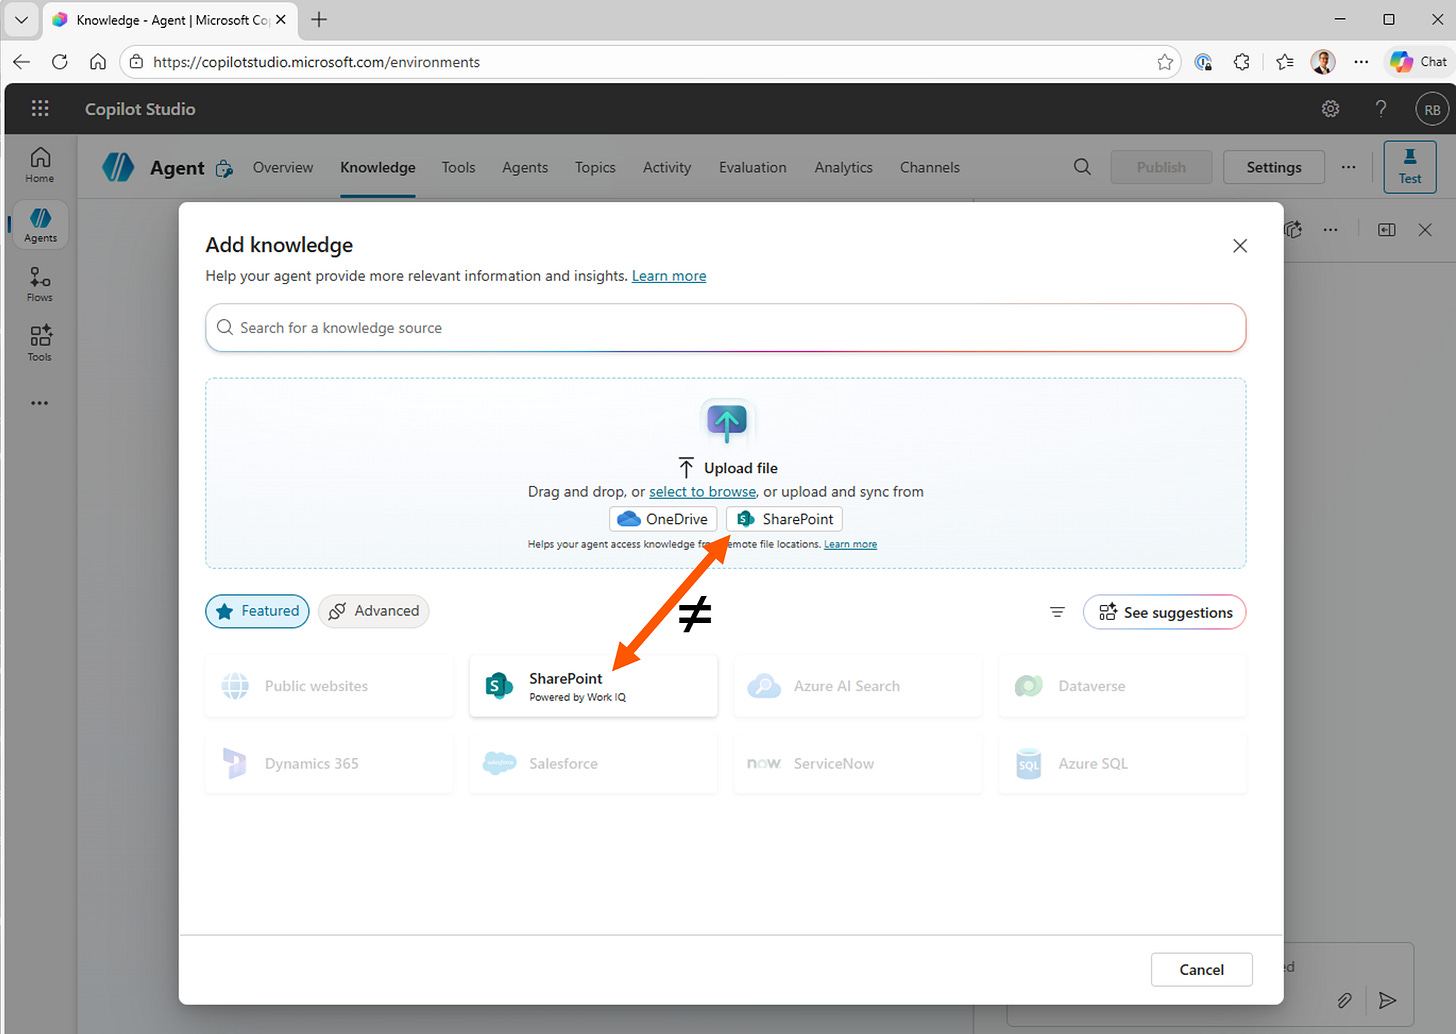1456x1034 pixels.
Task: Open agent Settings button
Action: 1274,167
